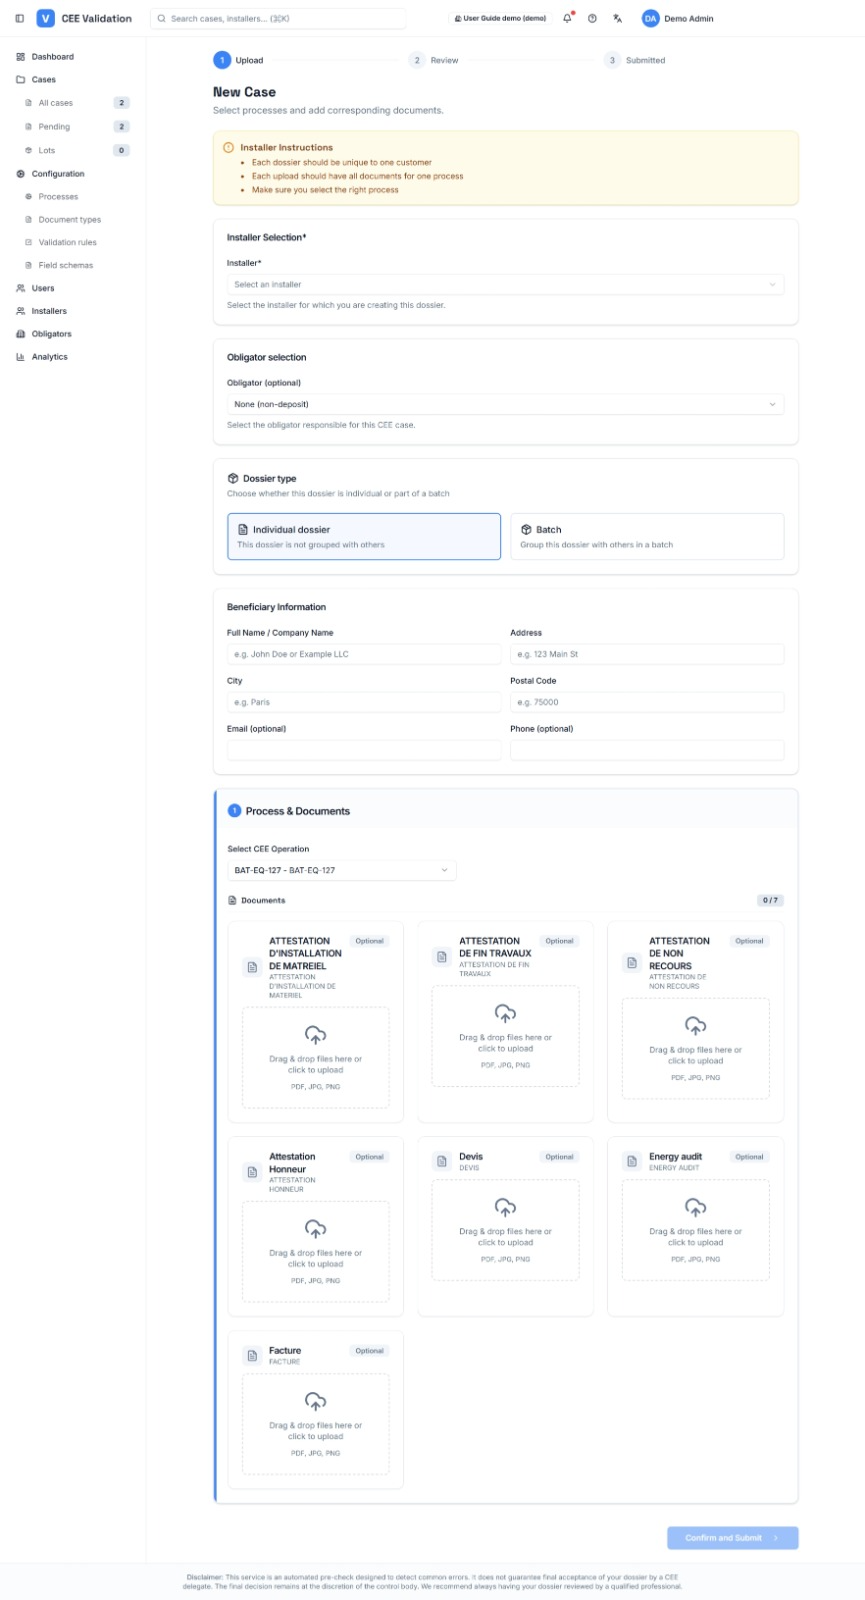Open Pending cases in the sidebar
Image resolution: width=865 pixels, height=1600 pixels.
pyautogui.click(x=55, y=127)
